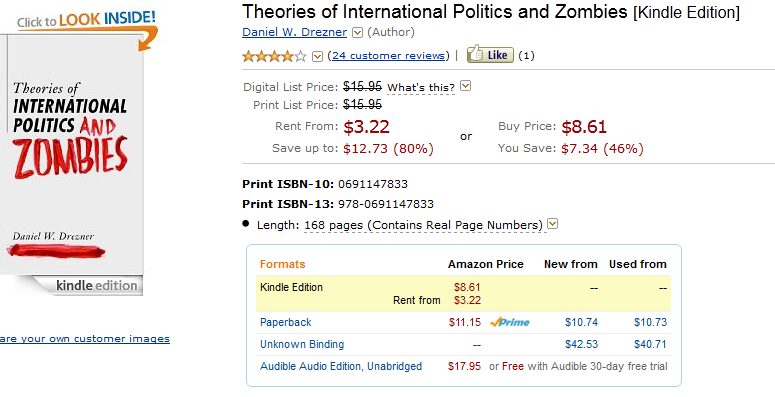The width and height of the screenshot is (775, 397).
Task: Open dropdown arrow next to author name
Action: [357, 33]
